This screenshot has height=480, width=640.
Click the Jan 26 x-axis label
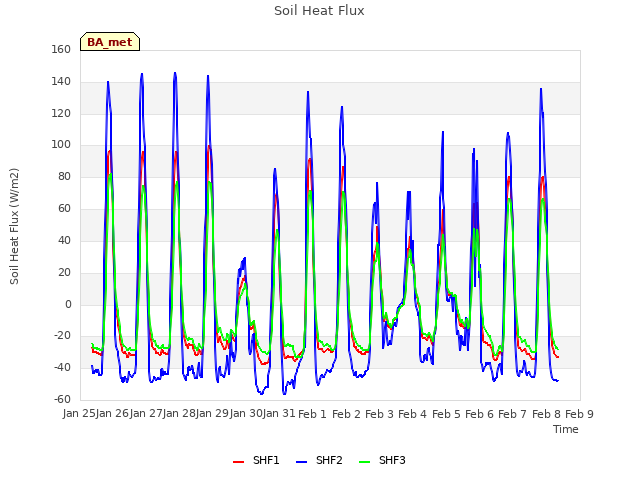[x=113, y=413]
